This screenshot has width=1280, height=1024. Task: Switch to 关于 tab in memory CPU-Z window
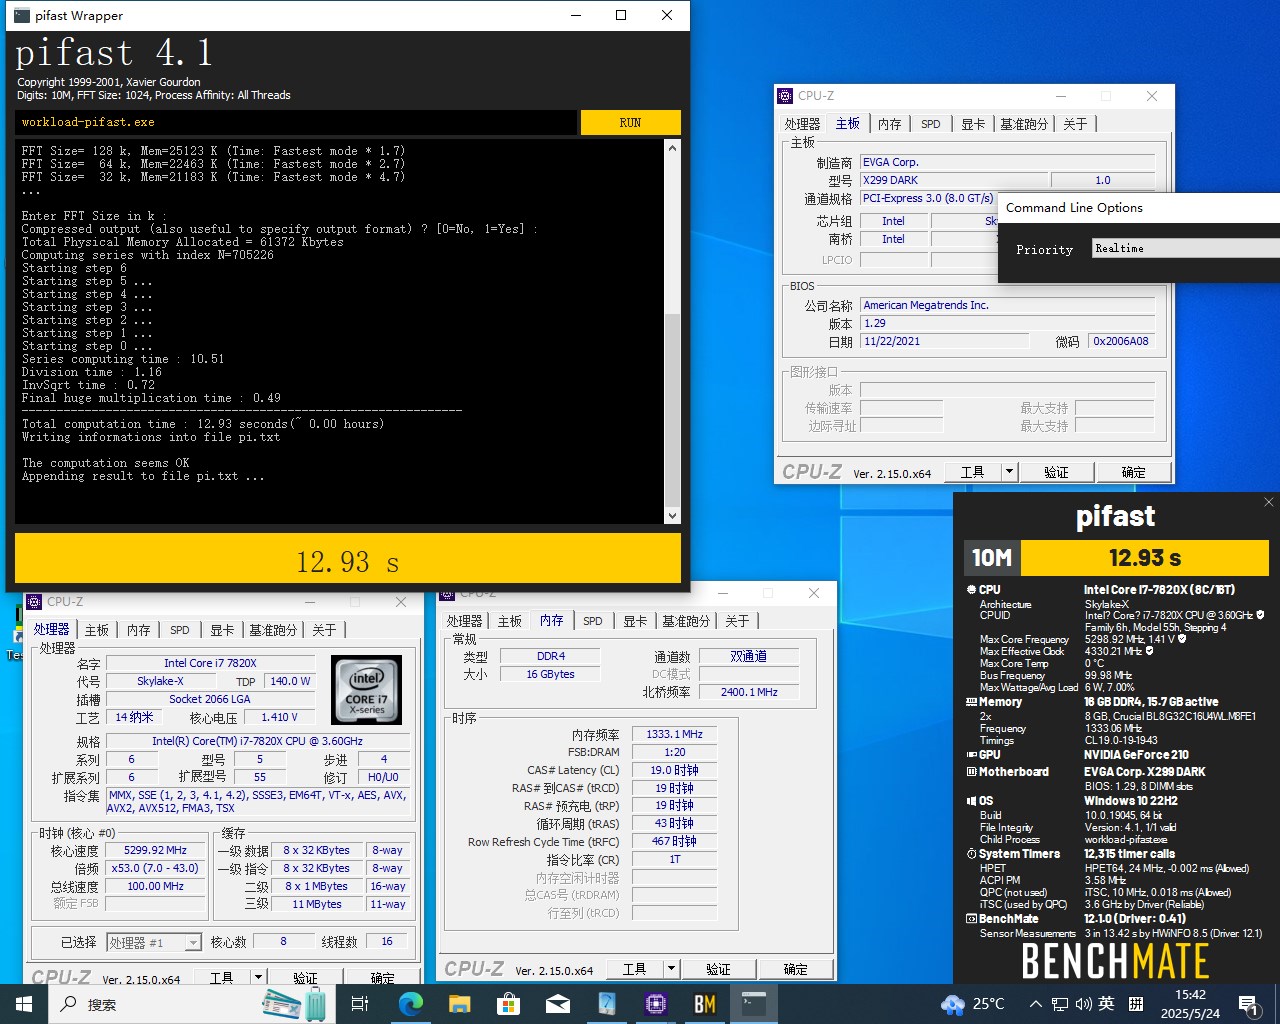737,621
